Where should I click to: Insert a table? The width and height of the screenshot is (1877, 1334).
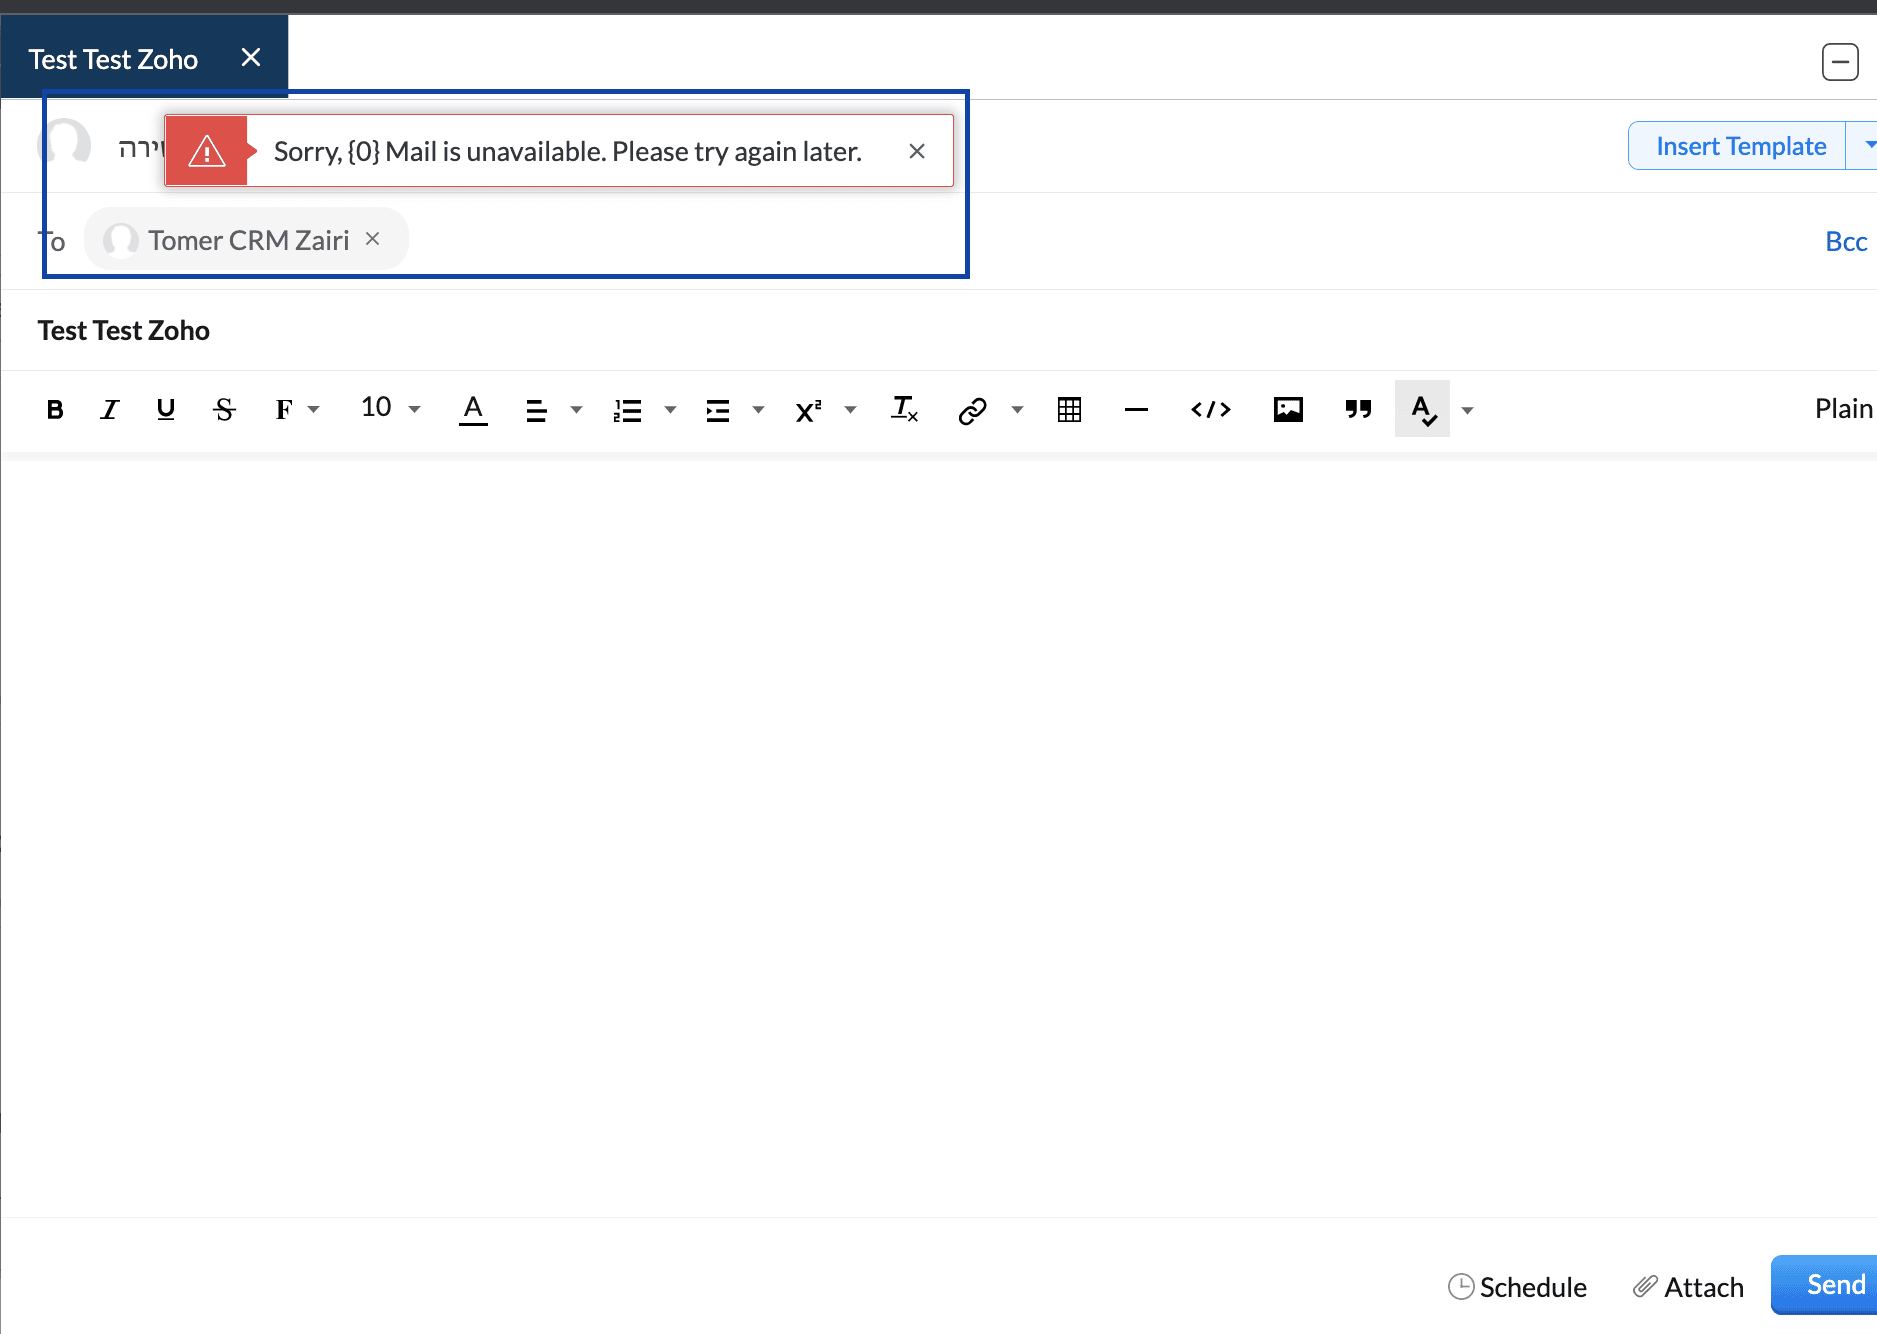[1069, 409]
